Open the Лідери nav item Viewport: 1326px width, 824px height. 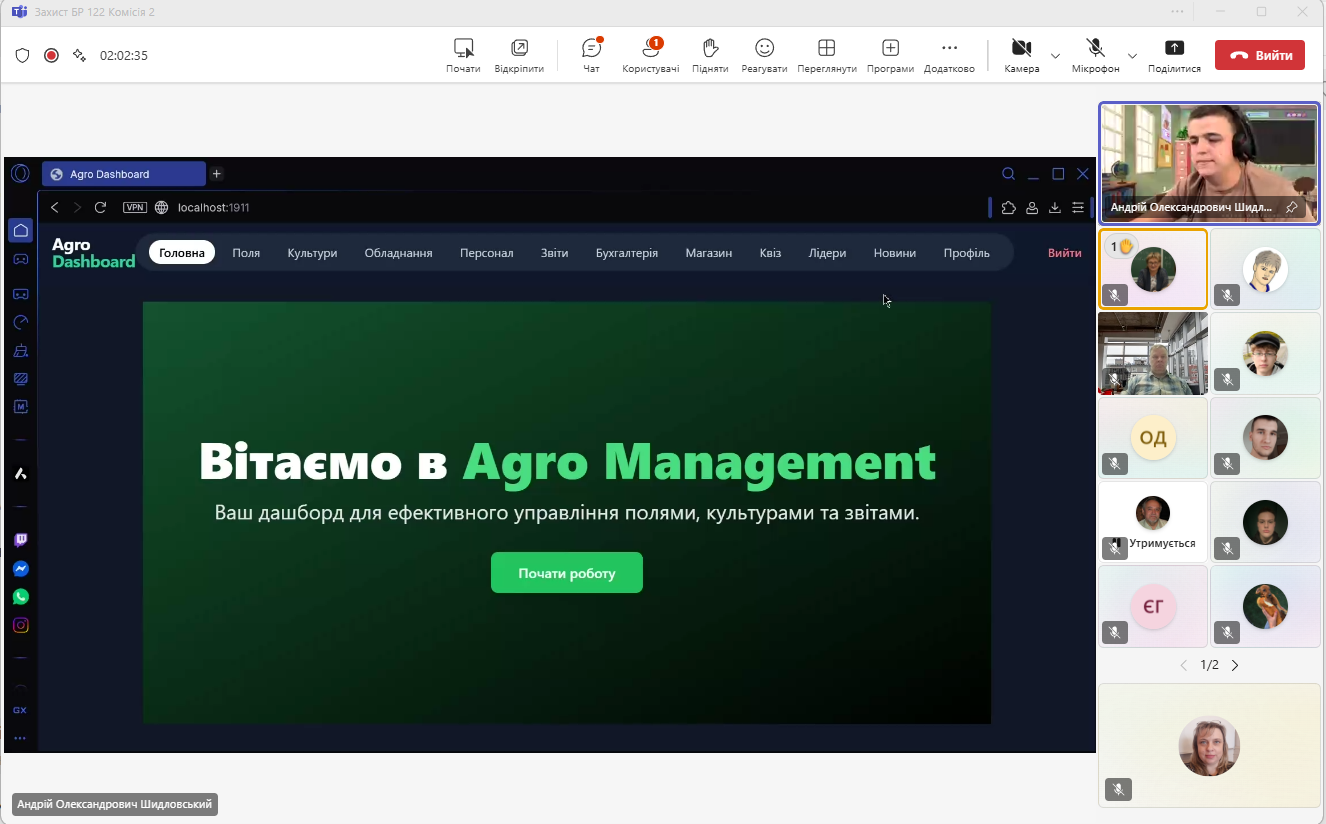tap(827, 253)
